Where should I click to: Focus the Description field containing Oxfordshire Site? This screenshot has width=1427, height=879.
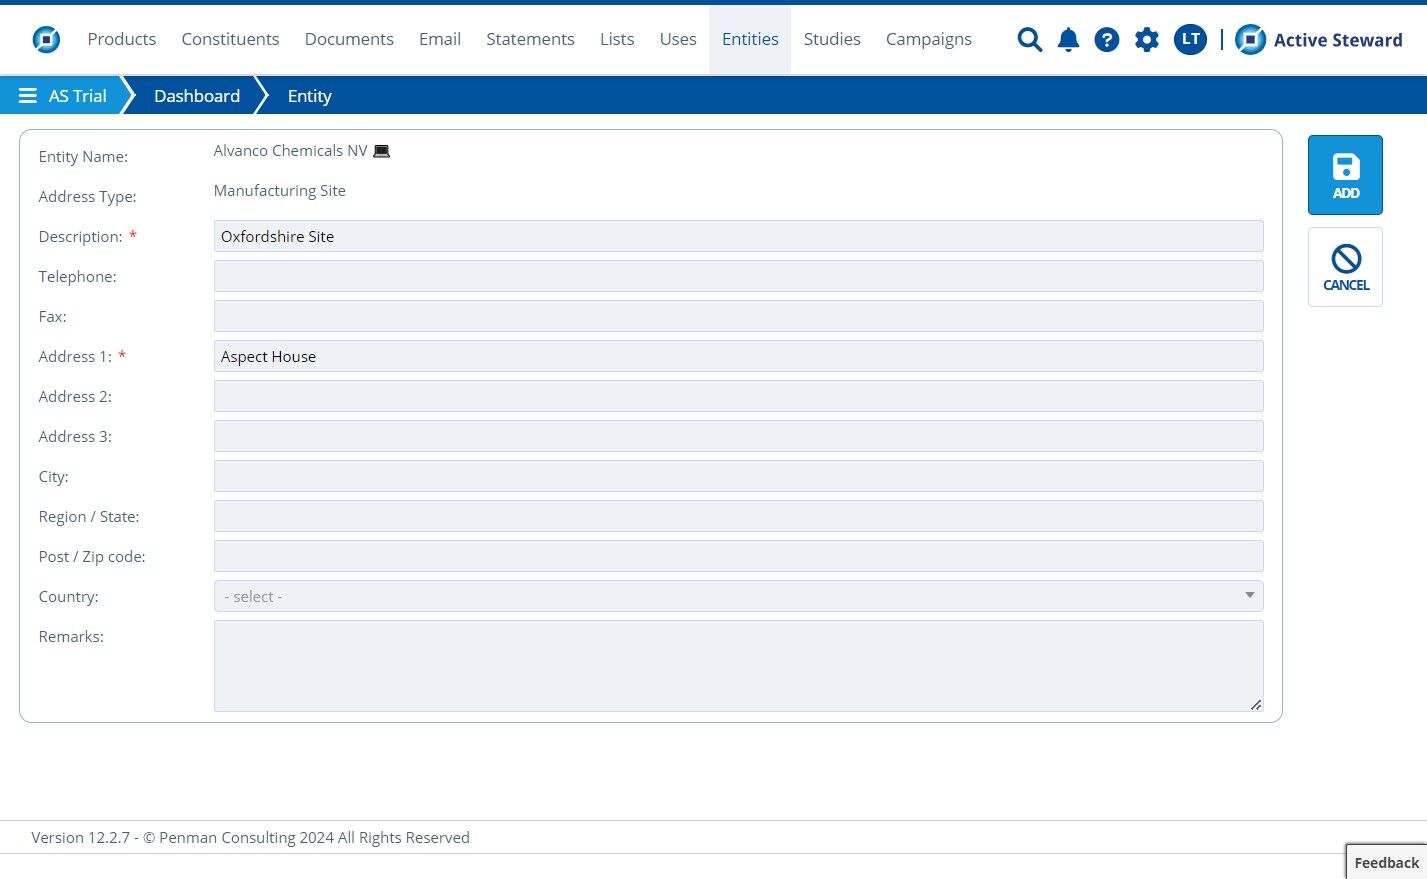(738, 236)
